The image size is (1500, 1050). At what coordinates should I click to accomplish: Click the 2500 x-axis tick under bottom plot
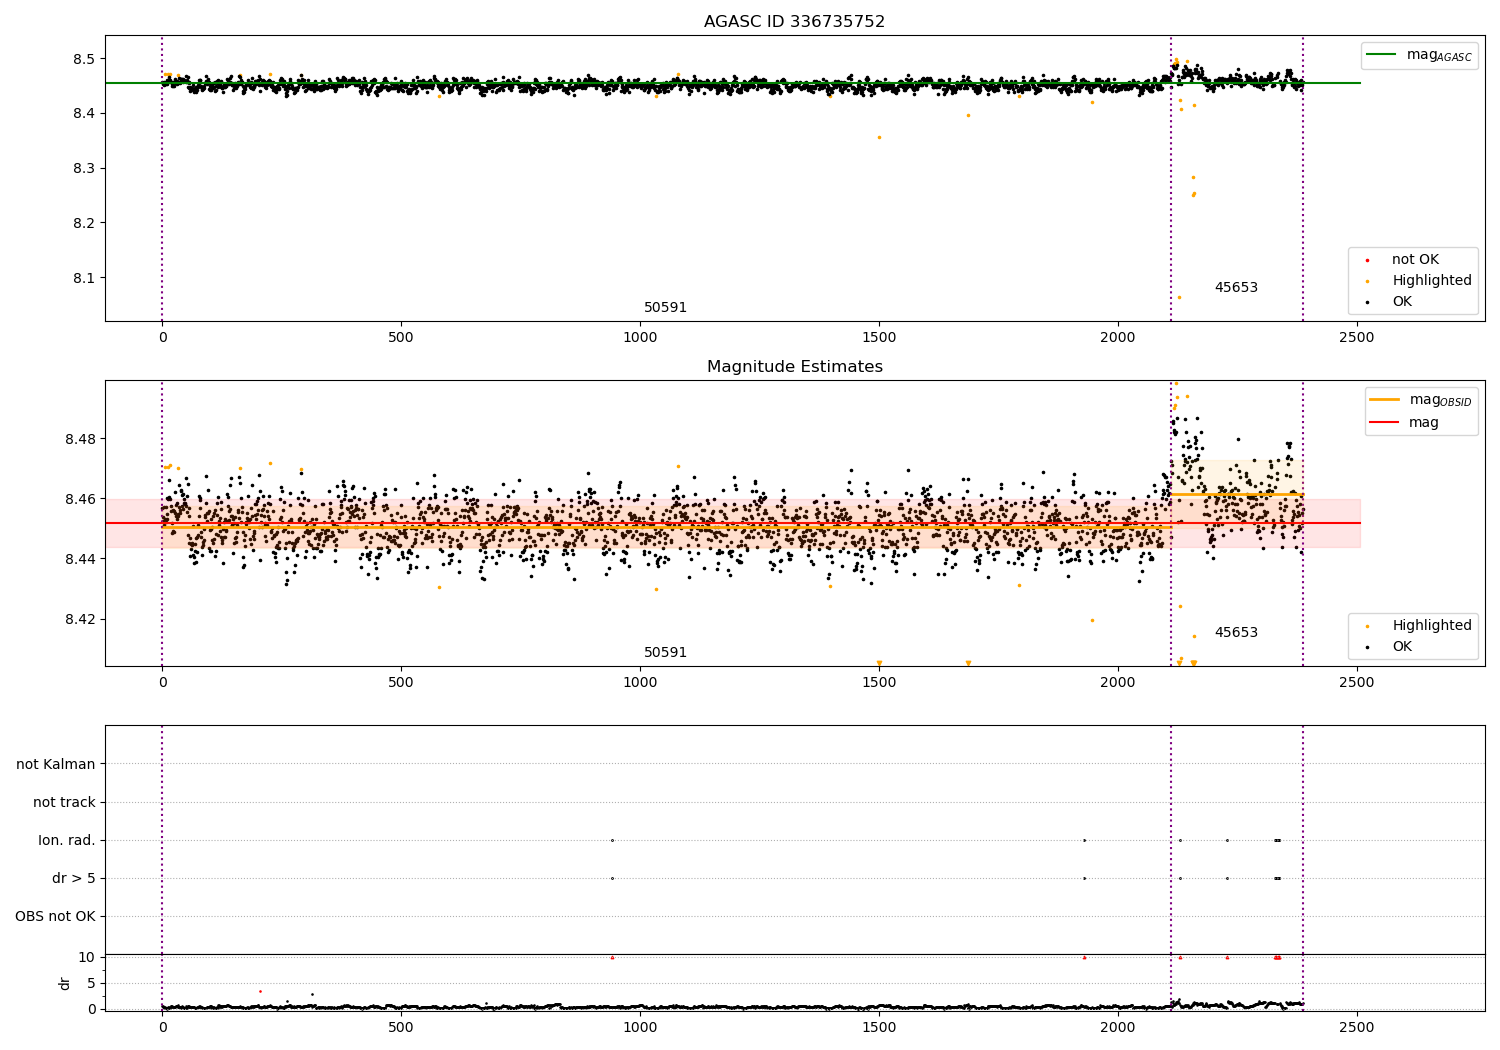click(1356, 1027)
